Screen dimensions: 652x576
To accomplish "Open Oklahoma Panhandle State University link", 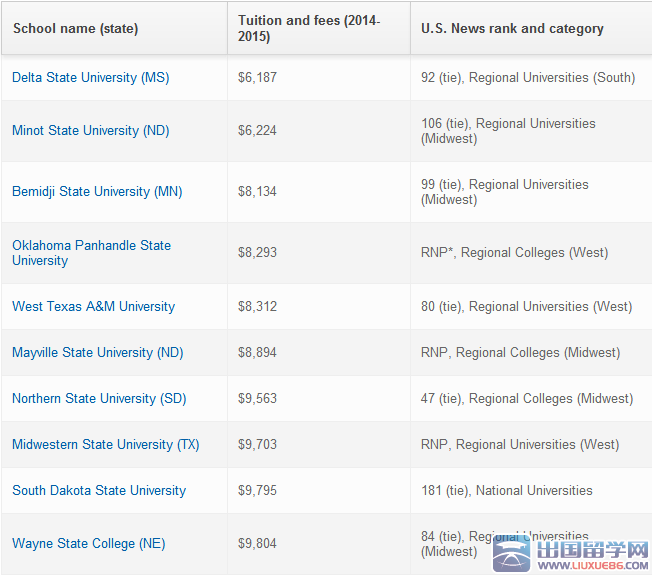I will pos(91,252).
